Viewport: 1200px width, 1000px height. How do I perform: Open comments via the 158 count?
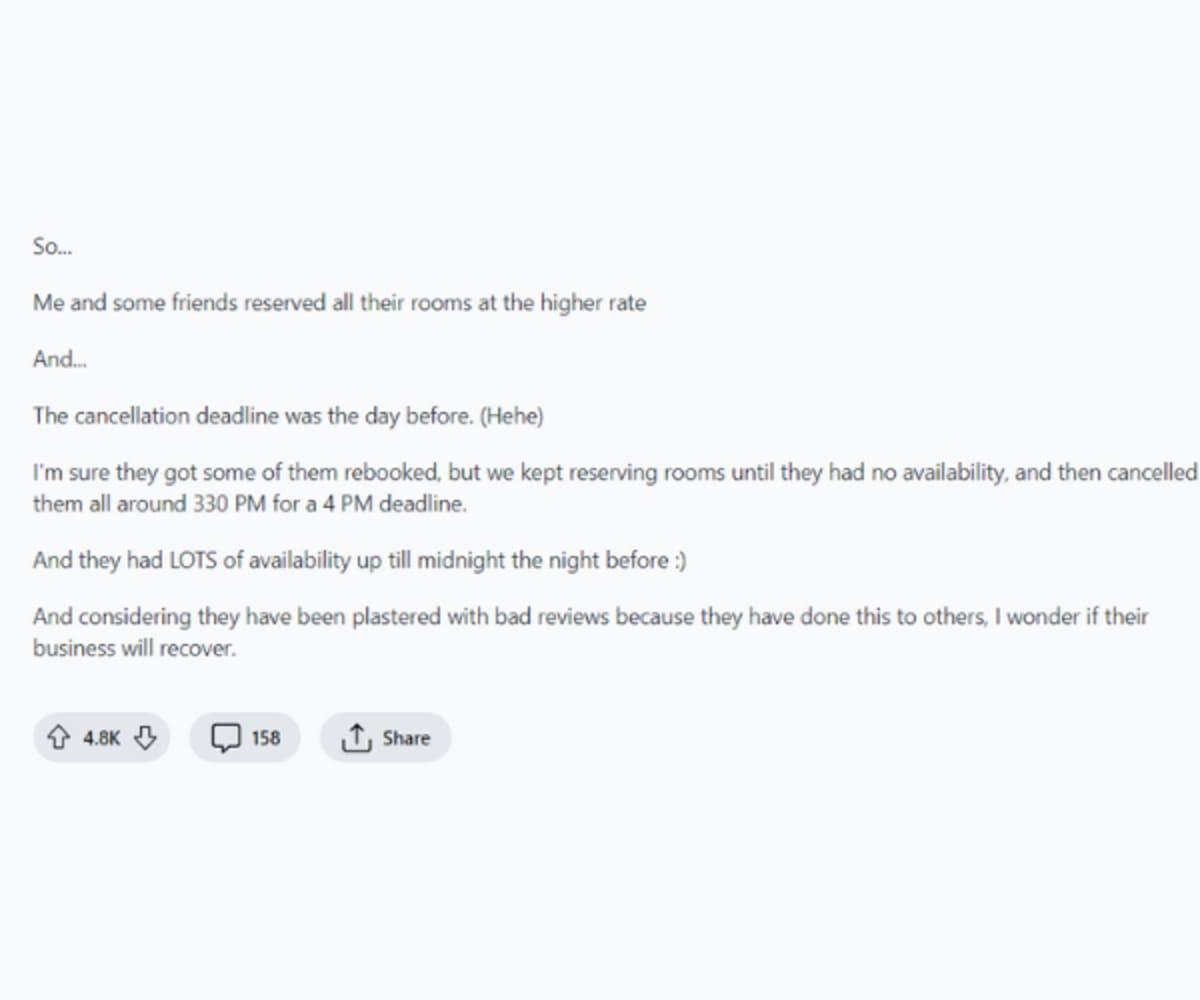[266, 738]
